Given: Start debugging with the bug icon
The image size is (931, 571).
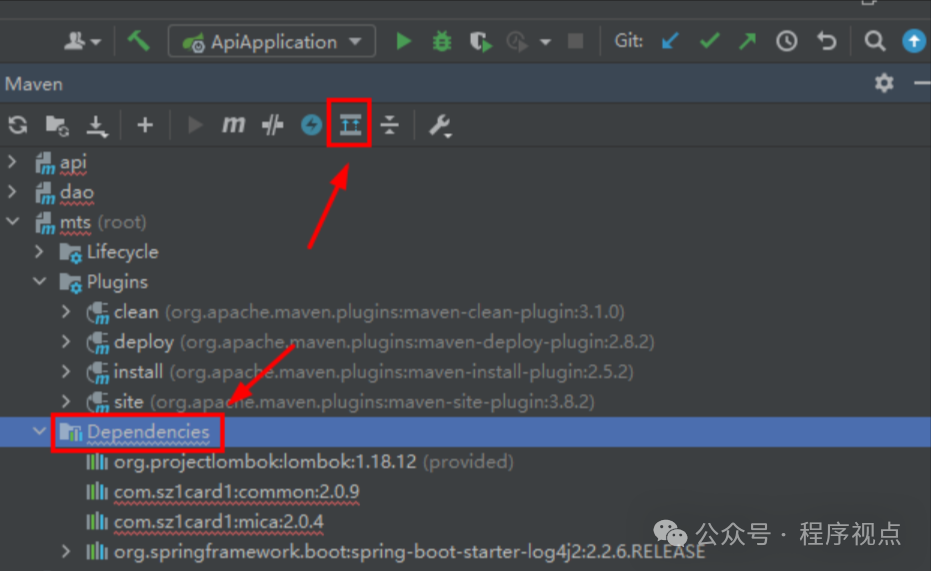Looking at the screenshot, I should [x=442, y=42].
